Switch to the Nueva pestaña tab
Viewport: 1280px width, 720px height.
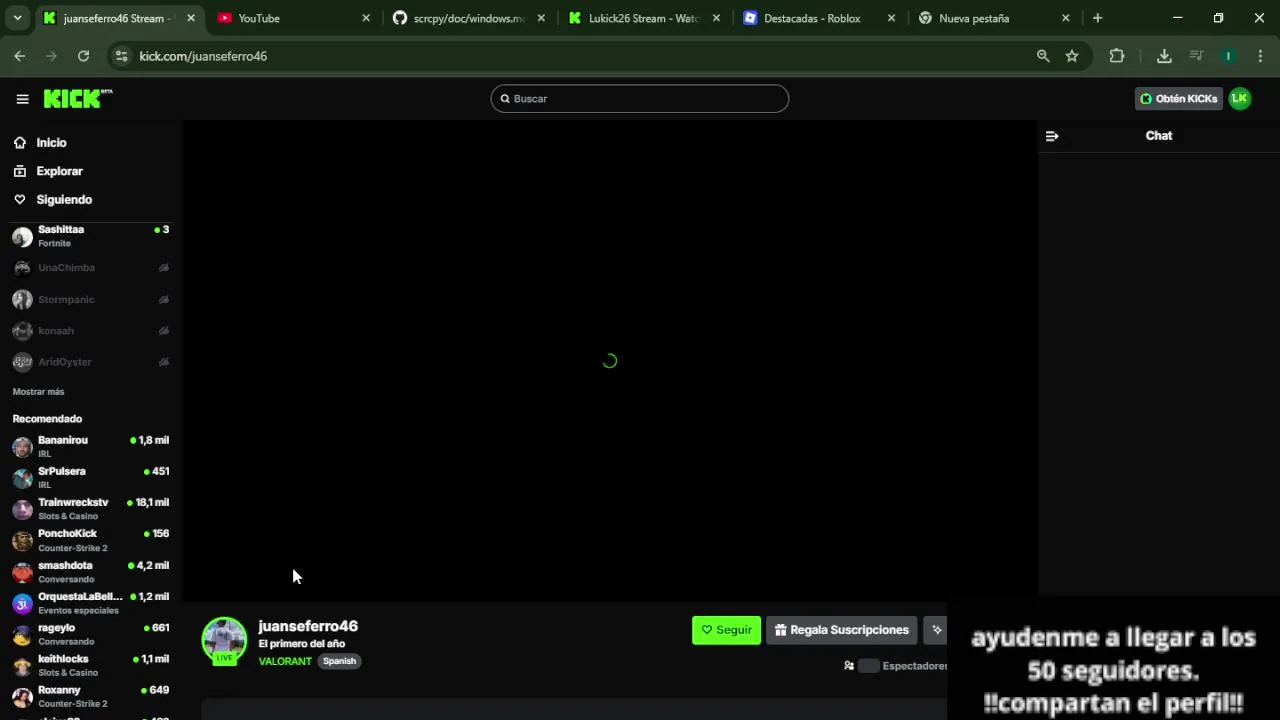[x=993, y=18]
